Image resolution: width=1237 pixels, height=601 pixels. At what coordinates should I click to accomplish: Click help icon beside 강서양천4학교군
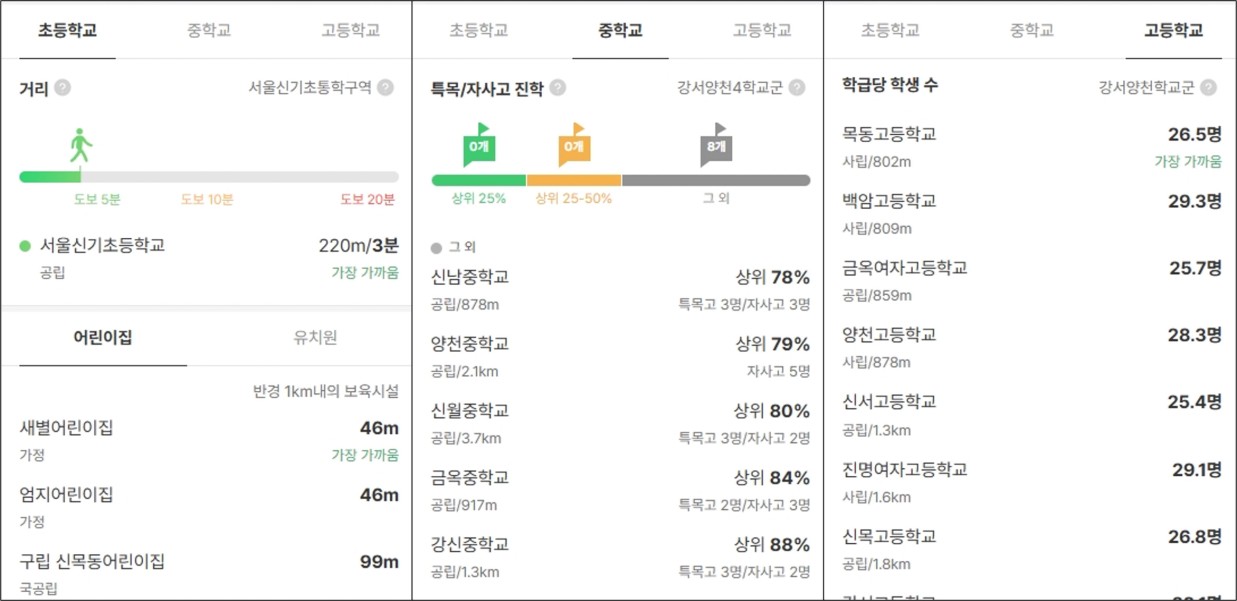pos(797,88)
